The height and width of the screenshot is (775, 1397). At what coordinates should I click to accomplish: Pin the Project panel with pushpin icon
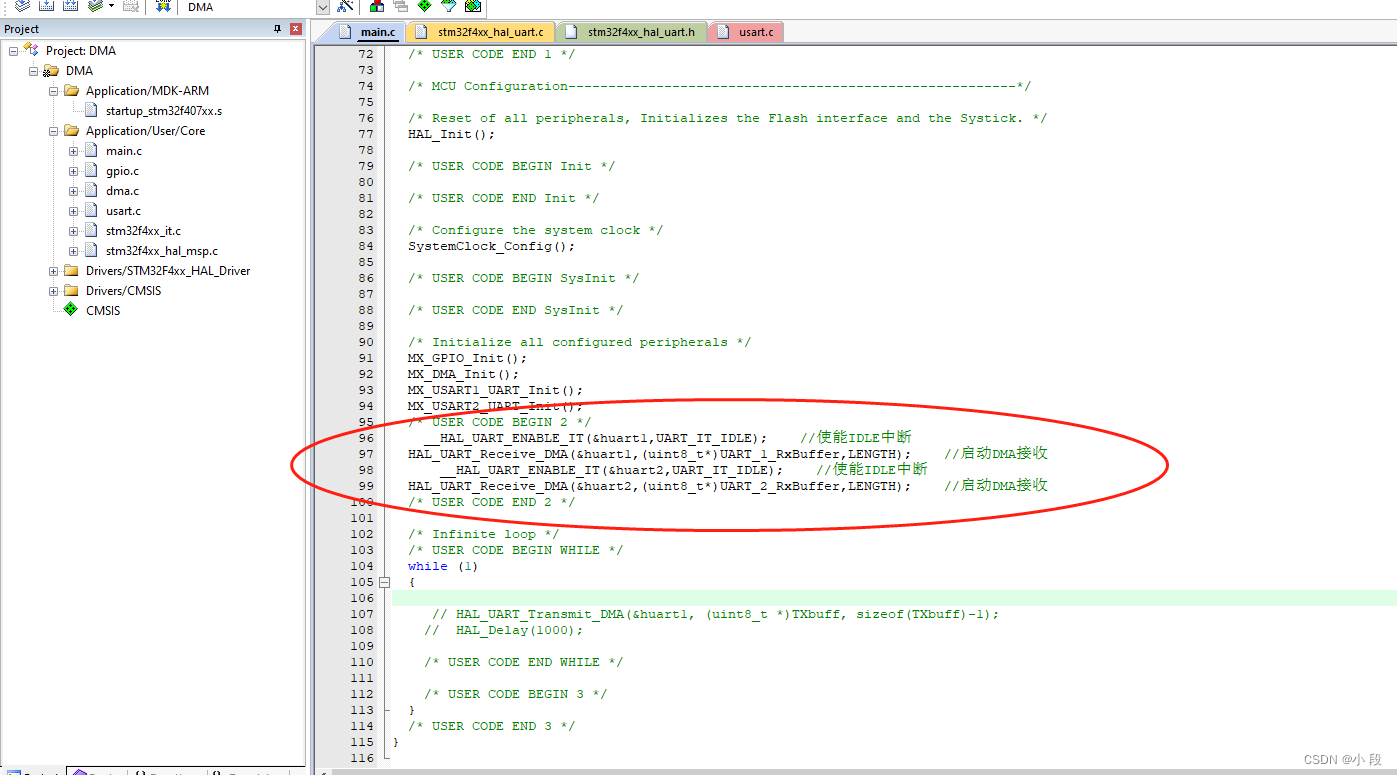(x=278, y=29)
